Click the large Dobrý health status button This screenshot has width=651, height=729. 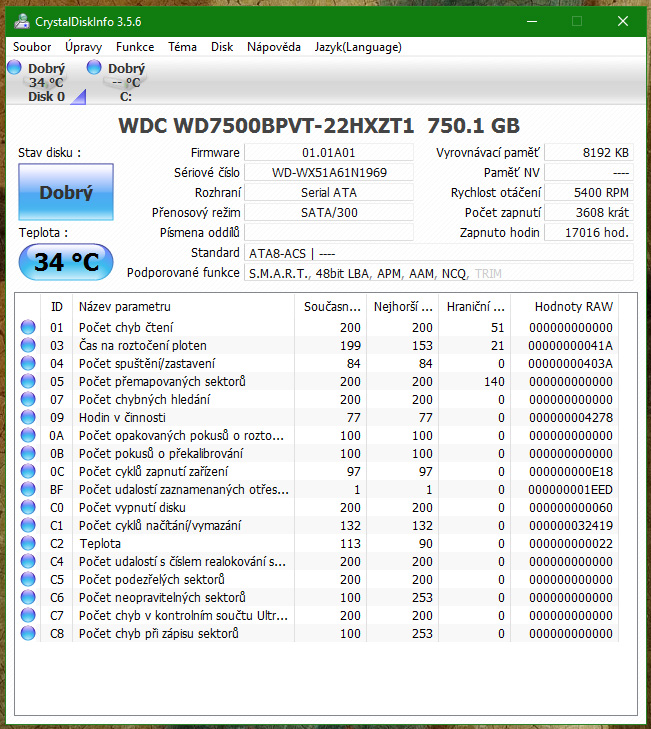pos(66,192)
